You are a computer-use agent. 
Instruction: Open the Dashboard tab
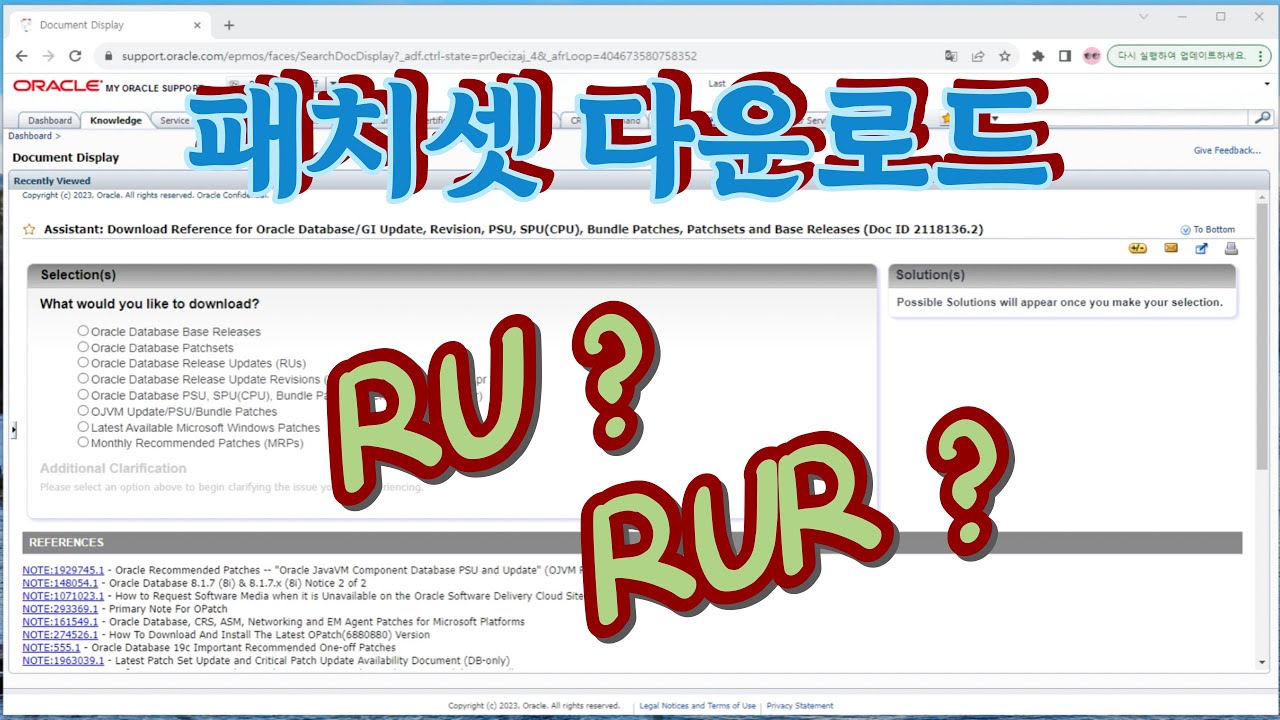(x=50, y=121)
